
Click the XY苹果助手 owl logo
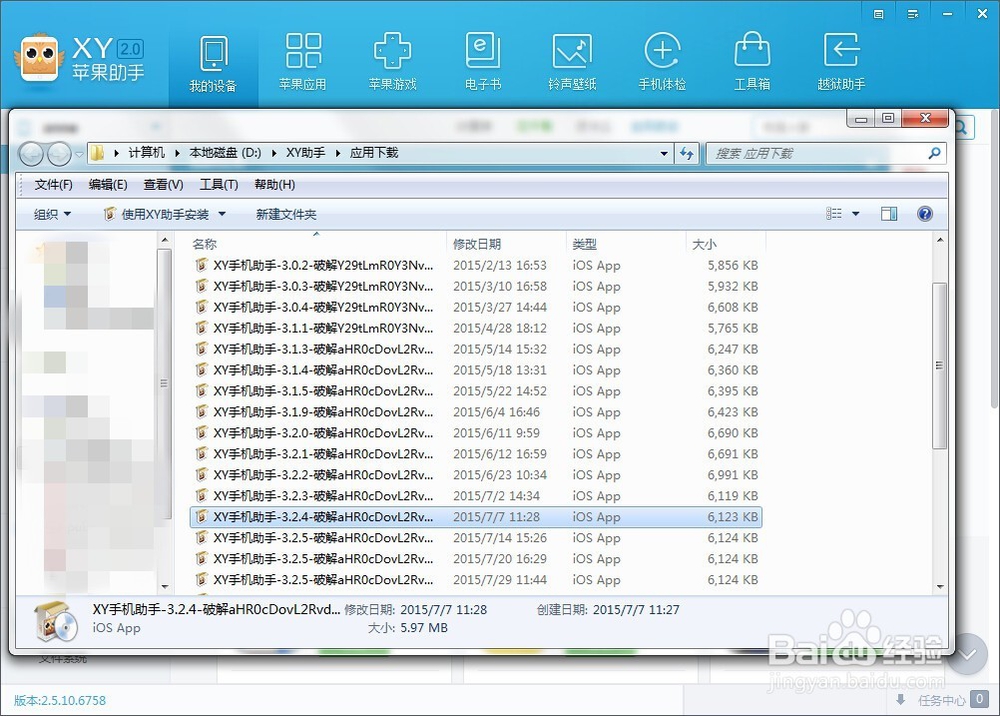[40, 58]
